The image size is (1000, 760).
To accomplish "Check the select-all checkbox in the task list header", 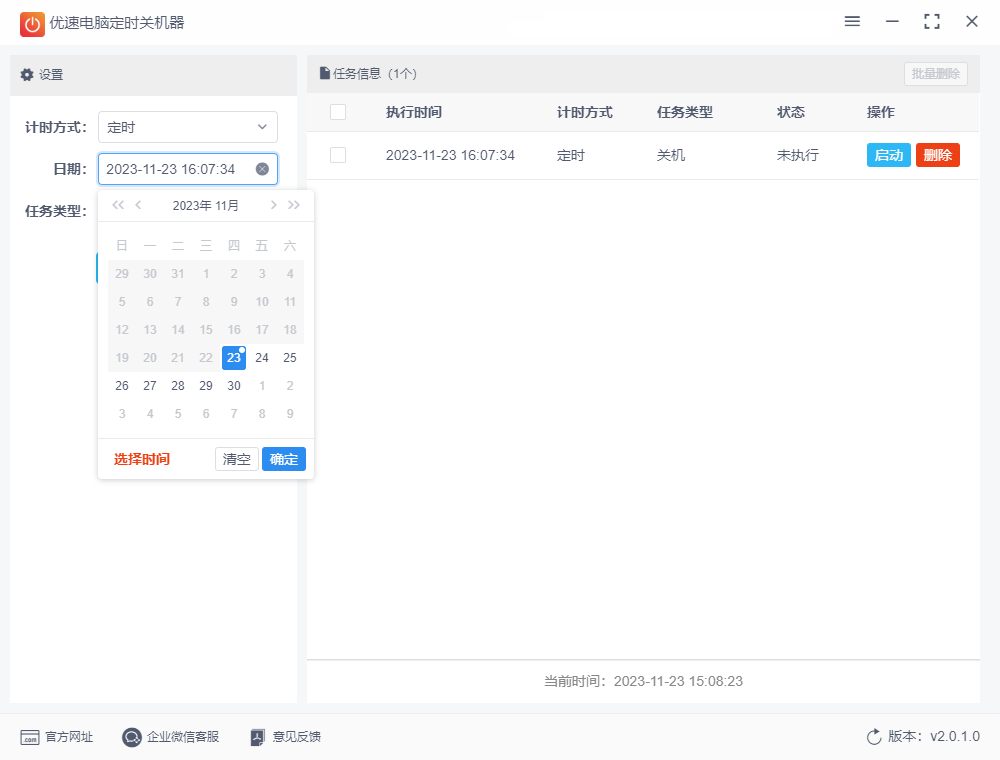I will pyautogui.click(x=338, y=112).
